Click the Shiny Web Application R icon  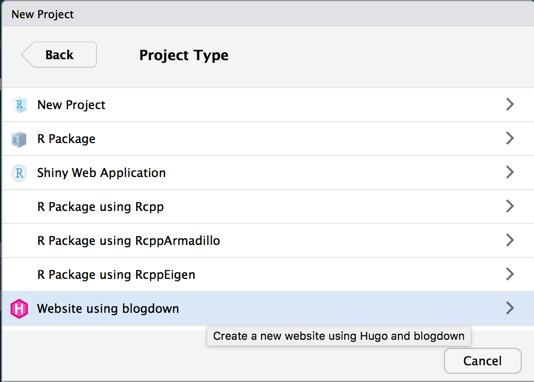(x=19, y=173)
